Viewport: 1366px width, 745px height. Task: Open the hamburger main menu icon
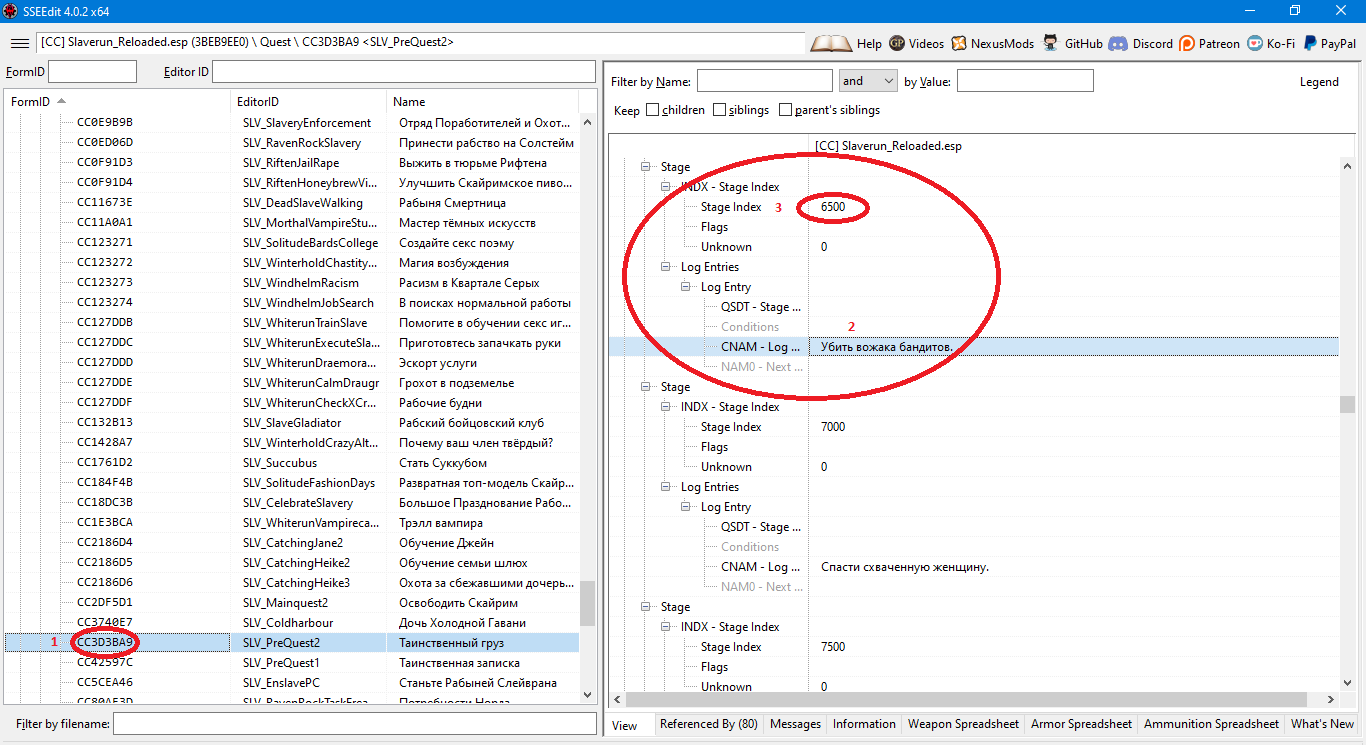tap(20, 43)
